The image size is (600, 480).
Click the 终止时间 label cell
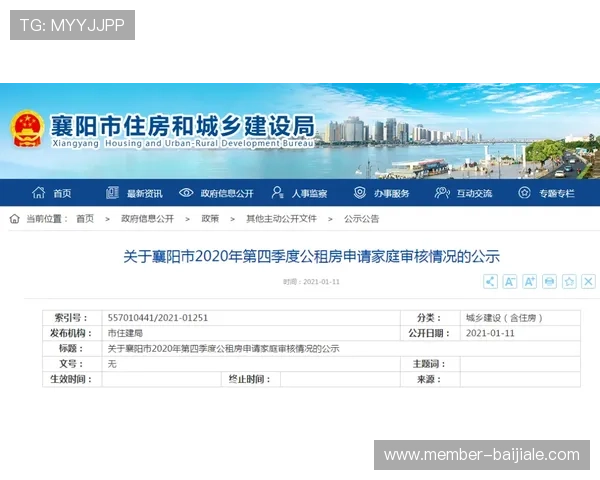coord(251,379)
